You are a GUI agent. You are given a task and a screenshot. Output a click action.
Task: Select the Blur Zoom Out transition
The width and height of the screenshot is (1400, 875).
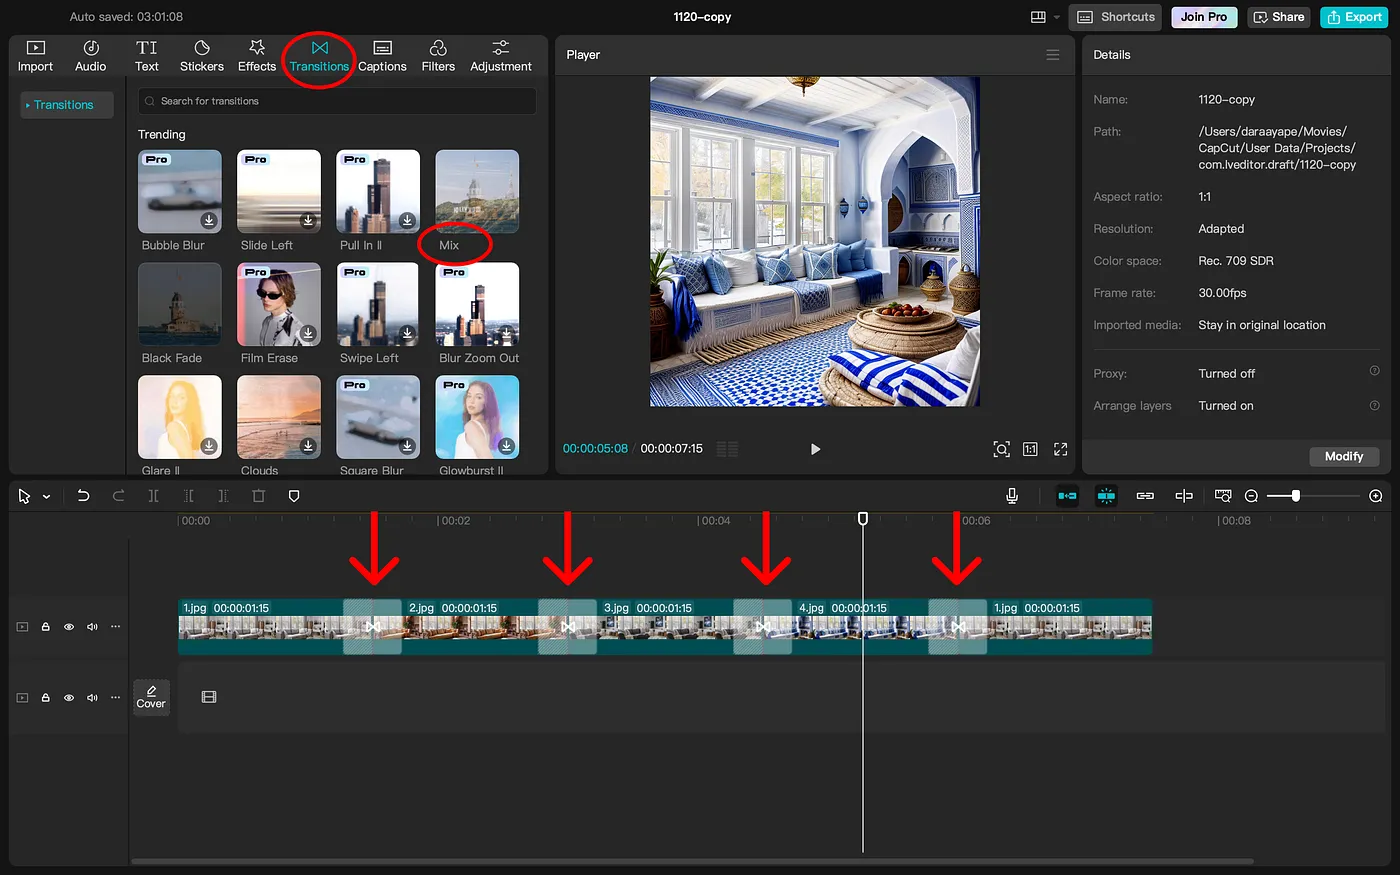pyautogui.click(x=477, y=305)
